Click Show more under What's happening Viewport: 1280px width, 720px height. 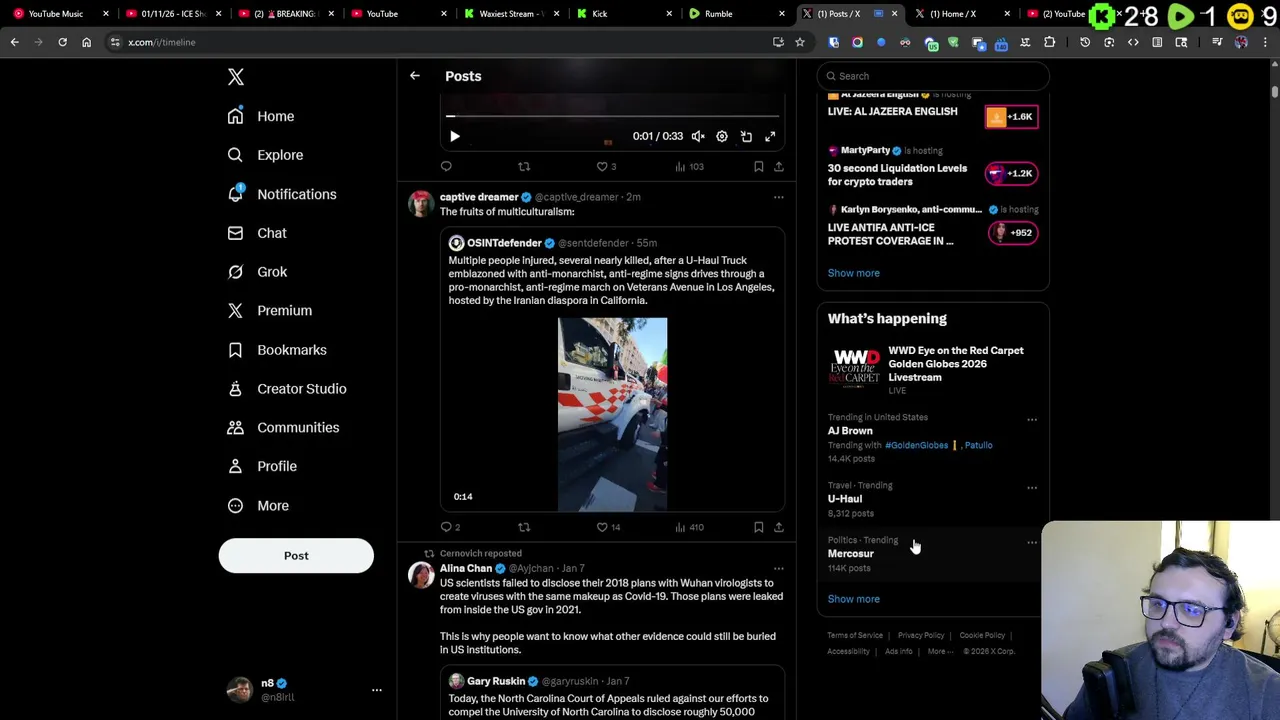853,599
